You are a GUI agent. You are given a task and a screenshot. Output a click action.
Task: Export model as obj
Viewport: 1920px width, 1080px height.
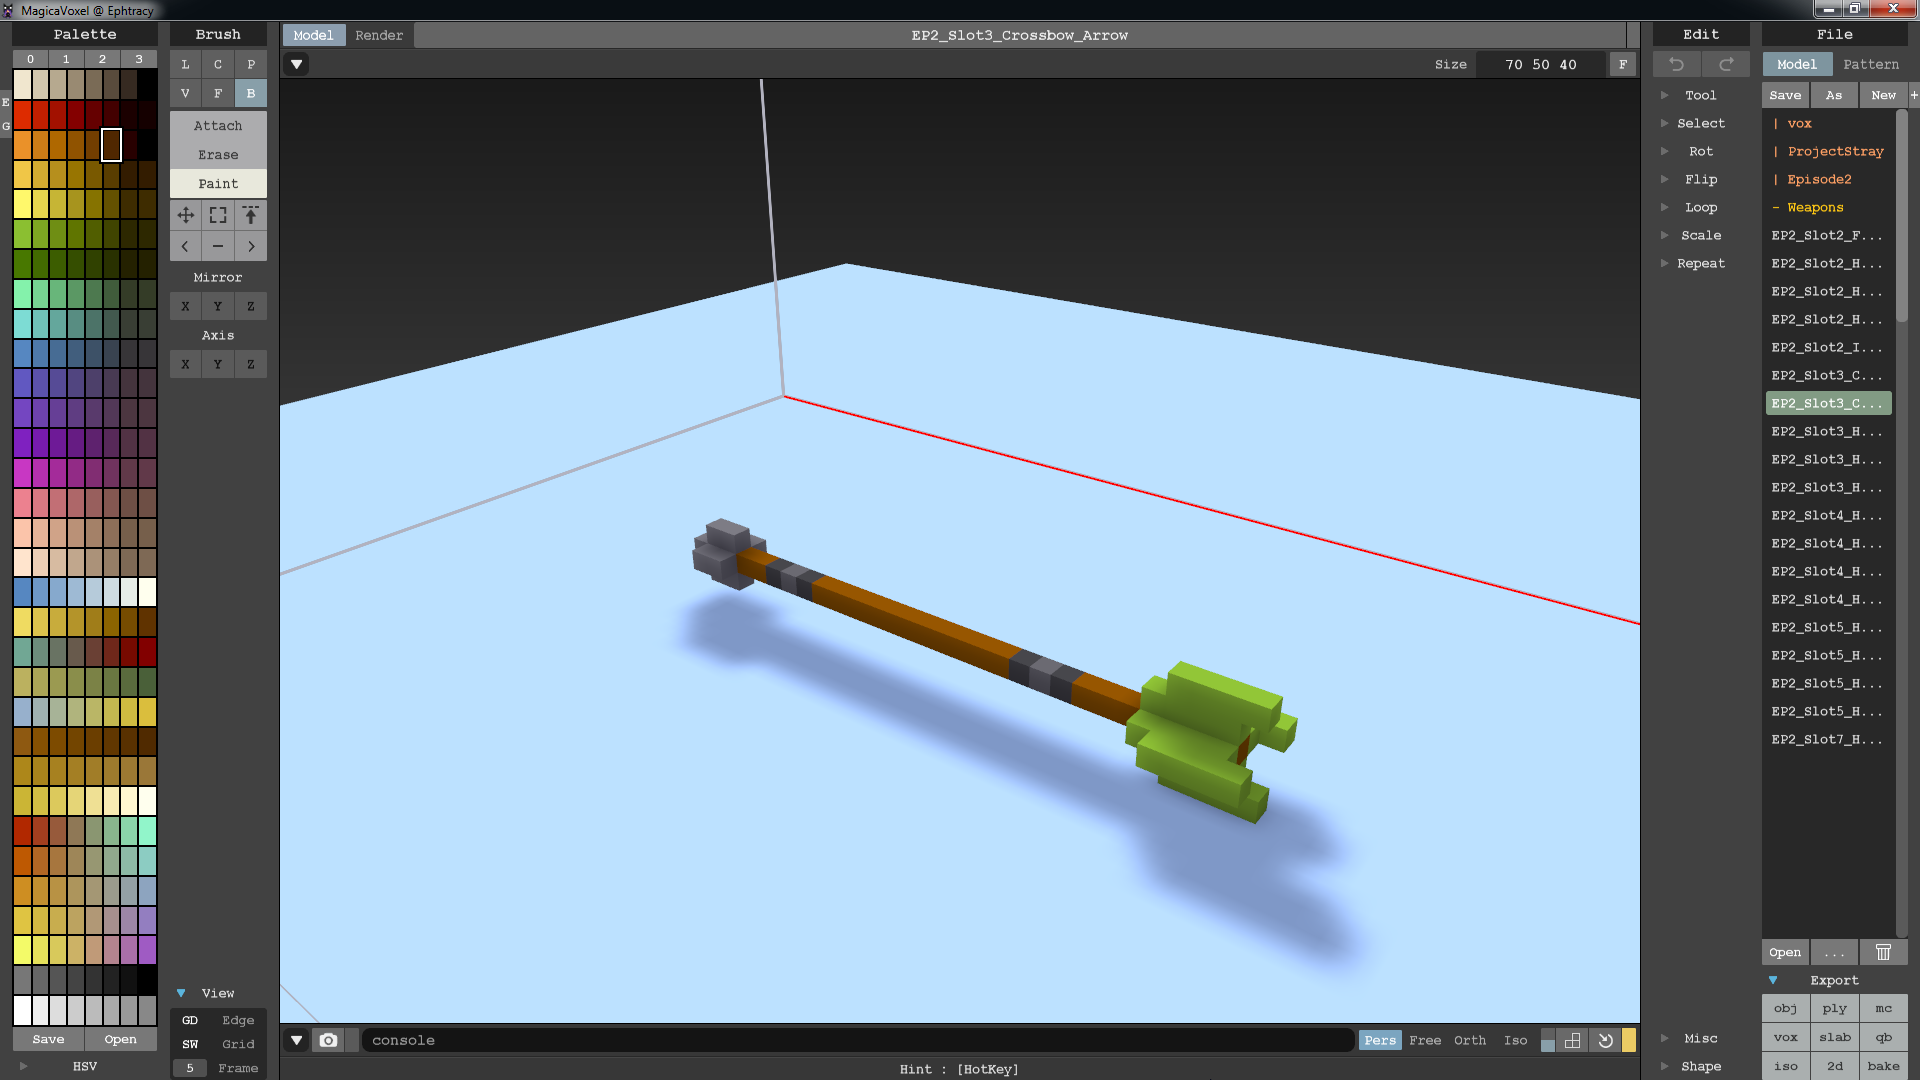tap(1785, 1008)
